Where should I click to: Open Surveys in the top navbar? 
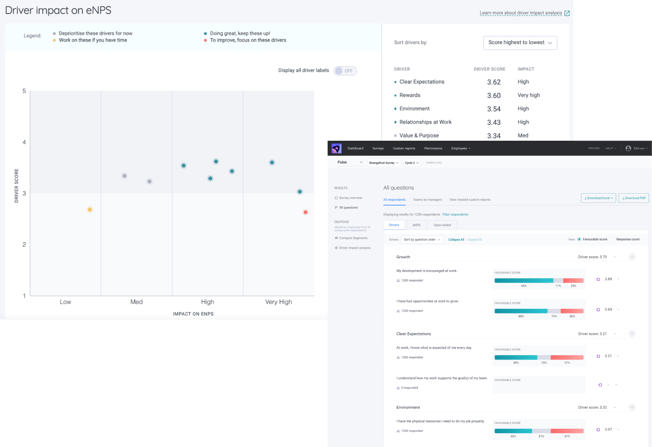tap(378, 148)
